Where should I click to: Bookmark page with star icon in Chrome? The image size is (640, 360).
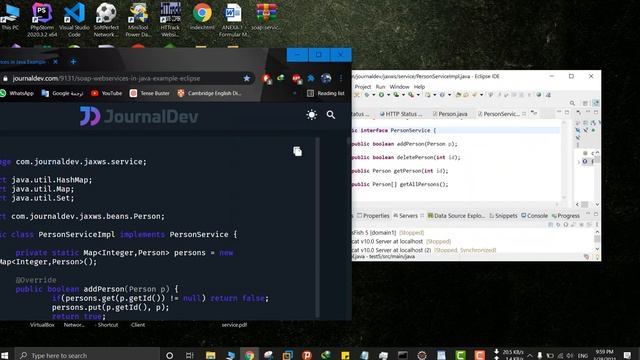click(x=247, y=78)
